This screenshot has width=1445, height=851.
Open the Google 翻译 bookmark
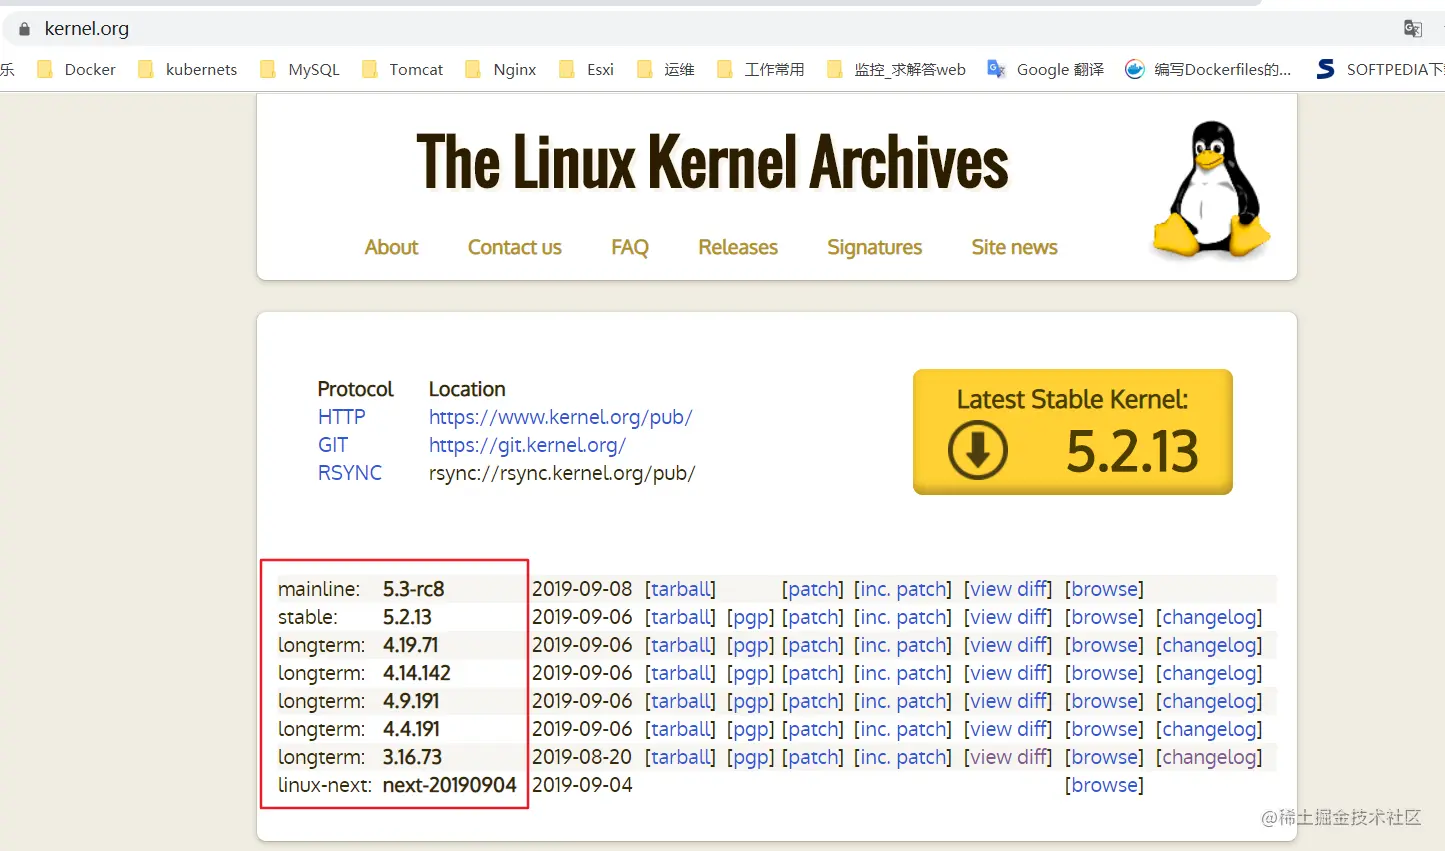1045,69
